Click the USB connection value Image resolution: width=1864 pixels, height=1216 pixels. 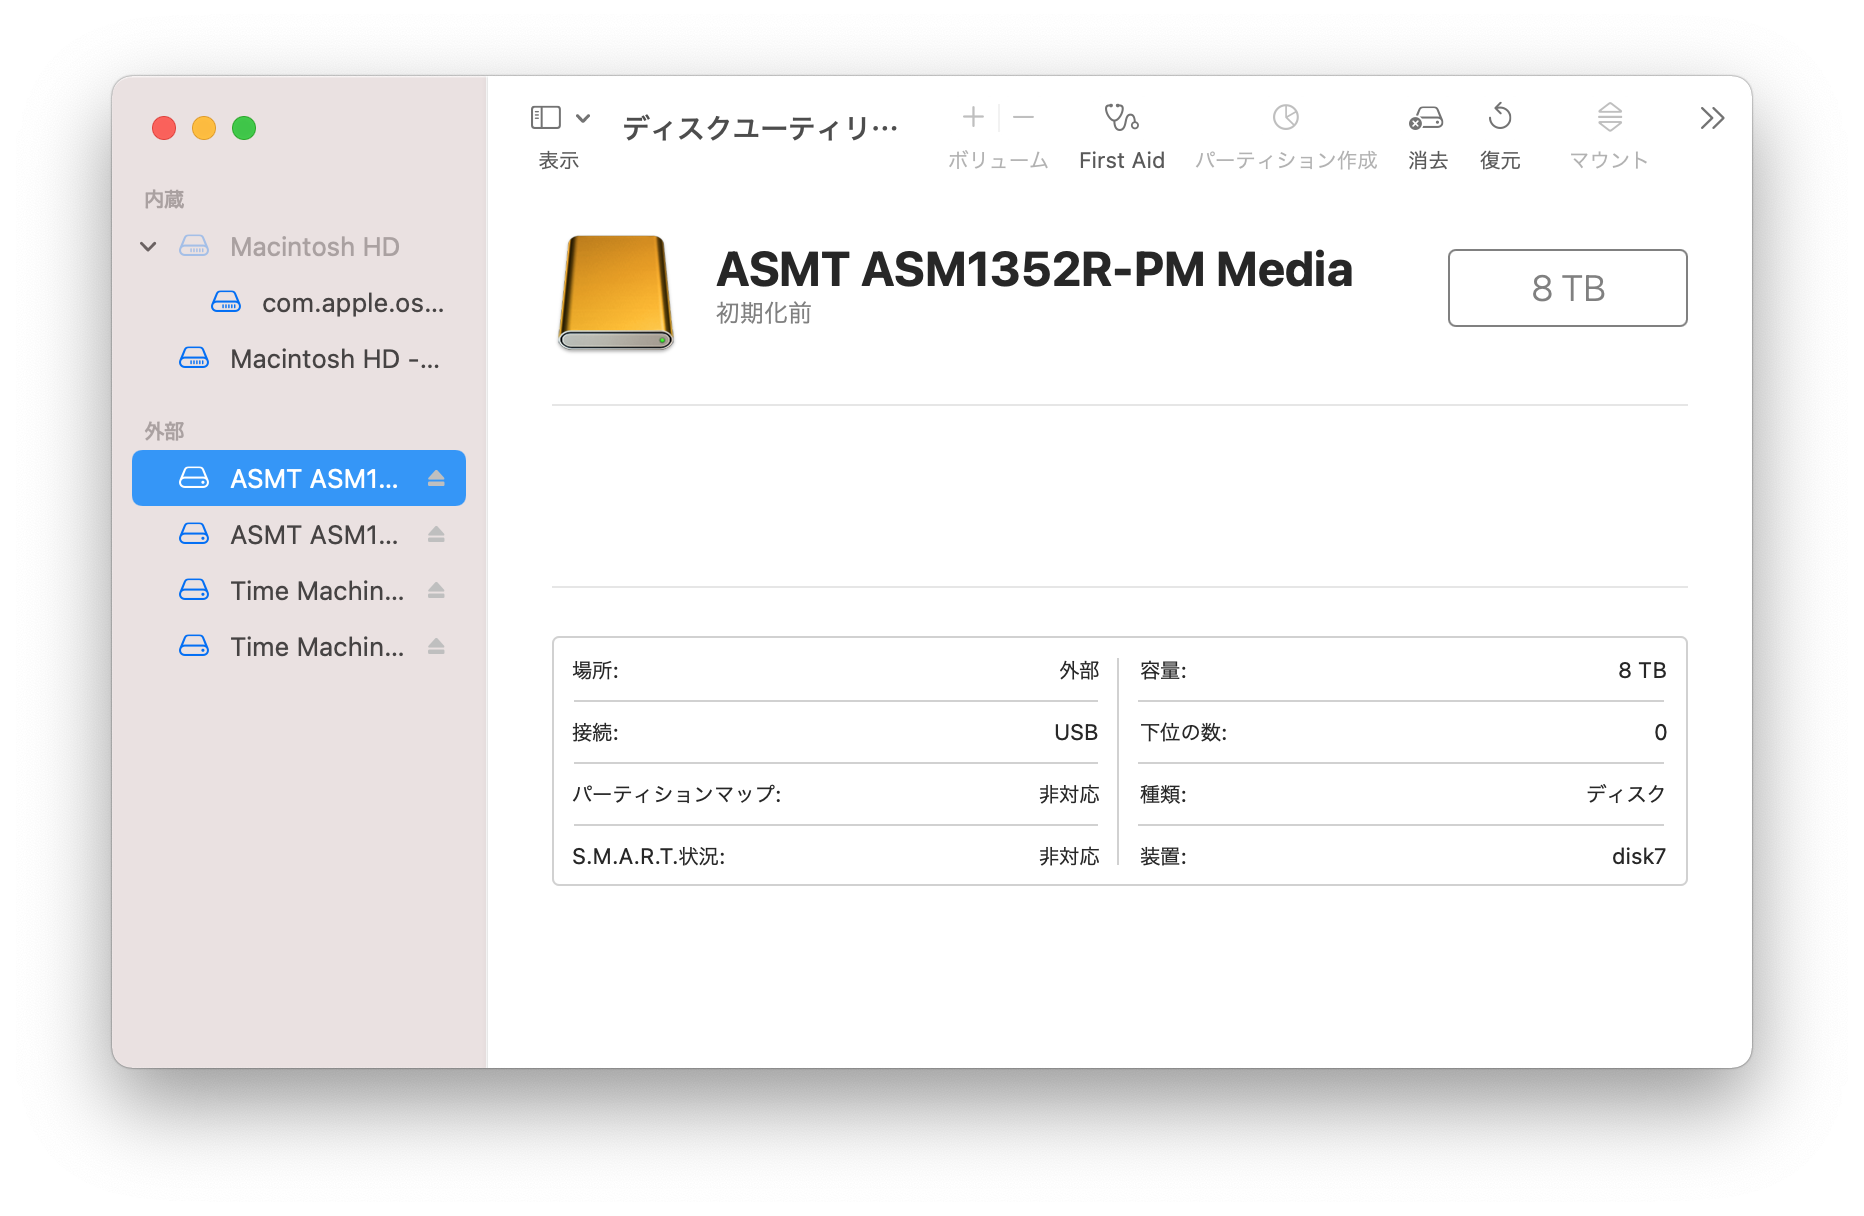(x=1076, y=732)
